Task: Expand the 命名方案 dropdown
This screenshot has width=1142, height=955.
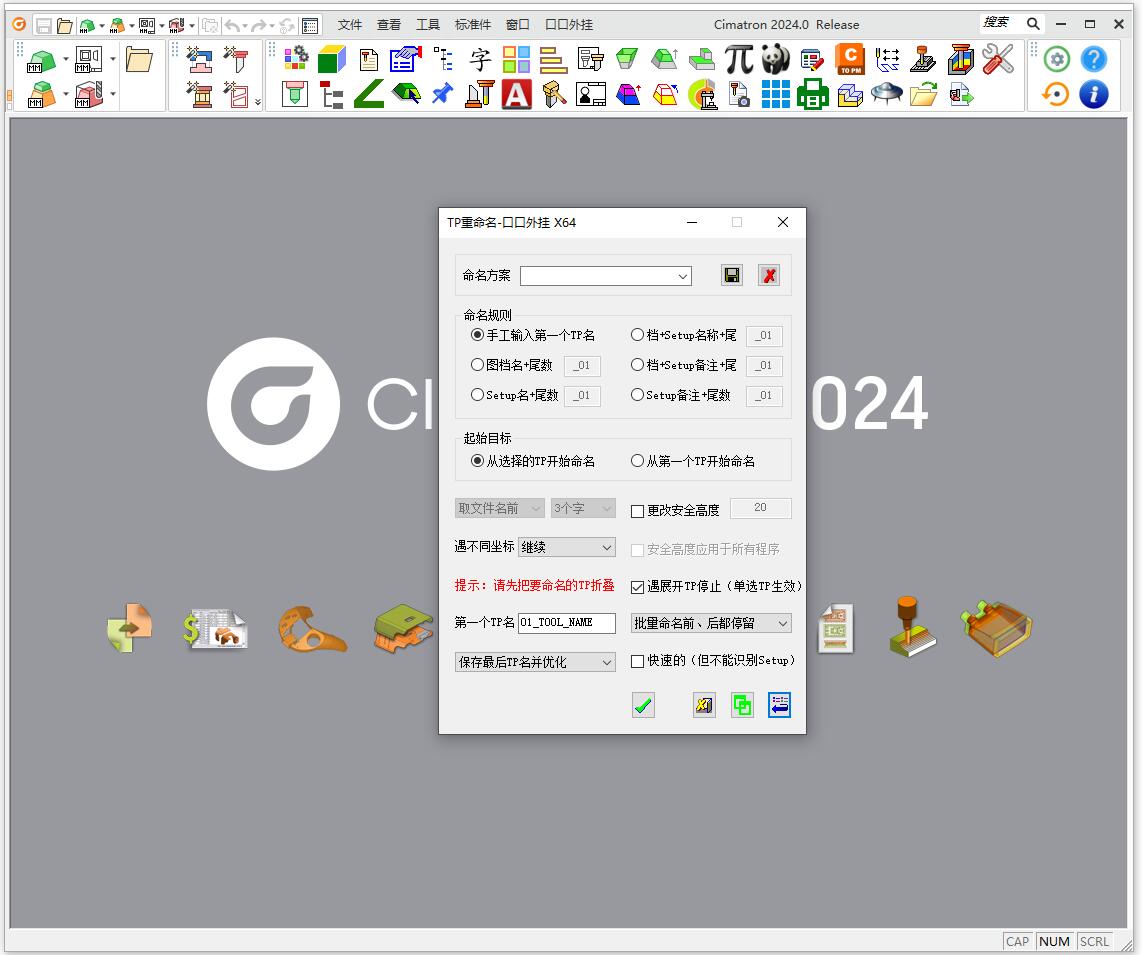Action: [x=683, y=277]
